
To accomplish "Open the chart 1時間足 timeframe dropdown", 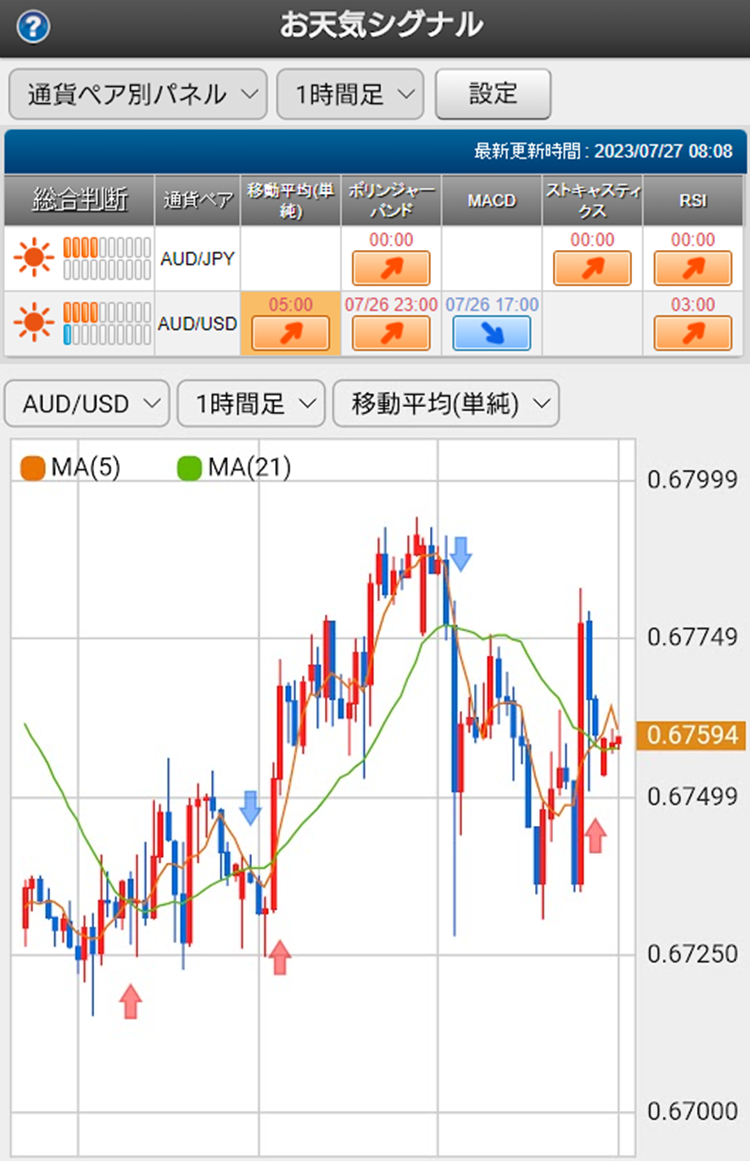I will 251,404.
